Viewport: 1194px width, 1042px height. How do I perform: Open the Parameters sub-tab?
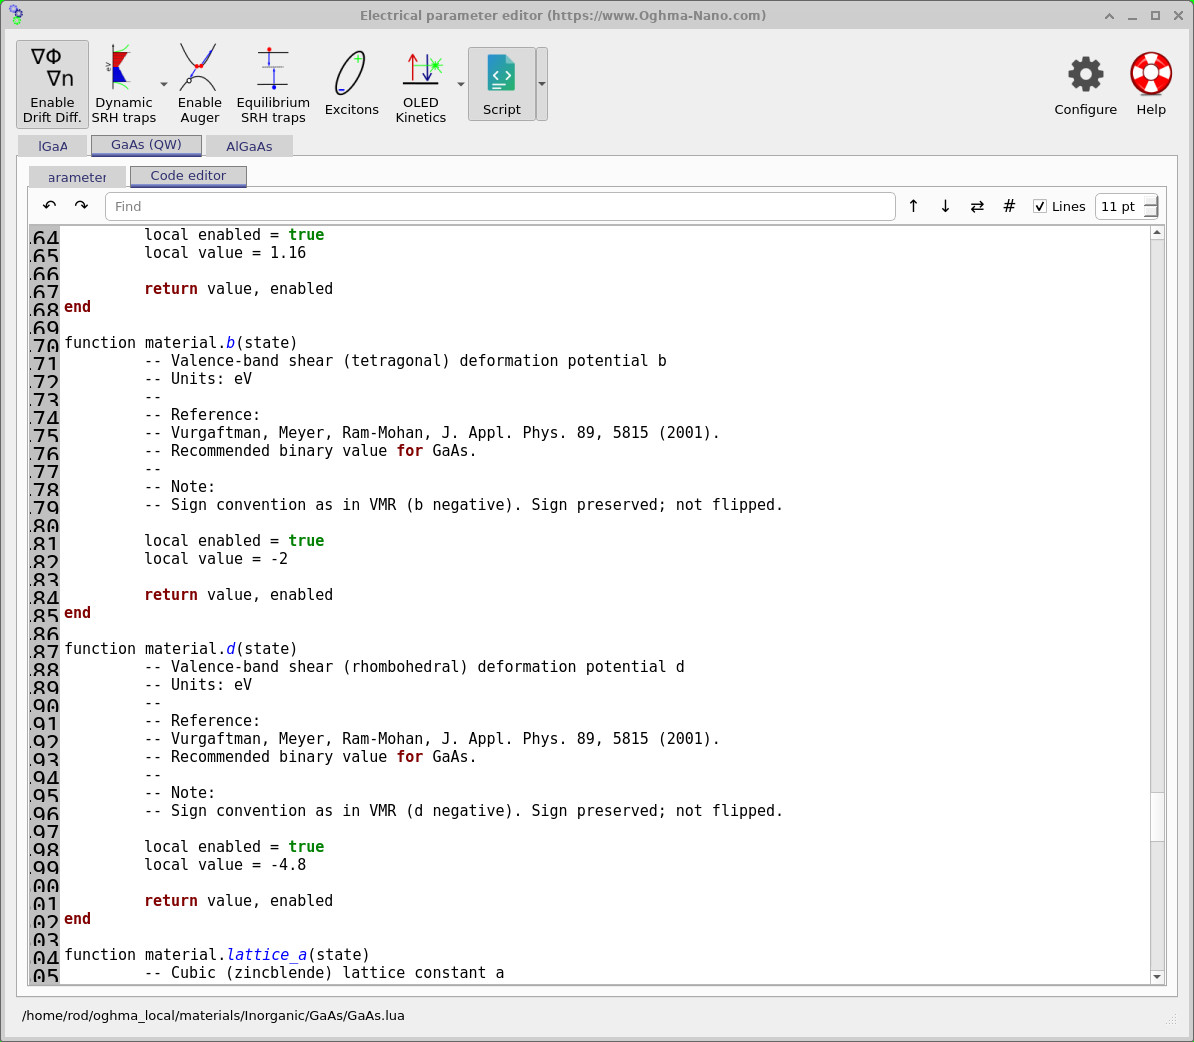(x=77, y=177)
